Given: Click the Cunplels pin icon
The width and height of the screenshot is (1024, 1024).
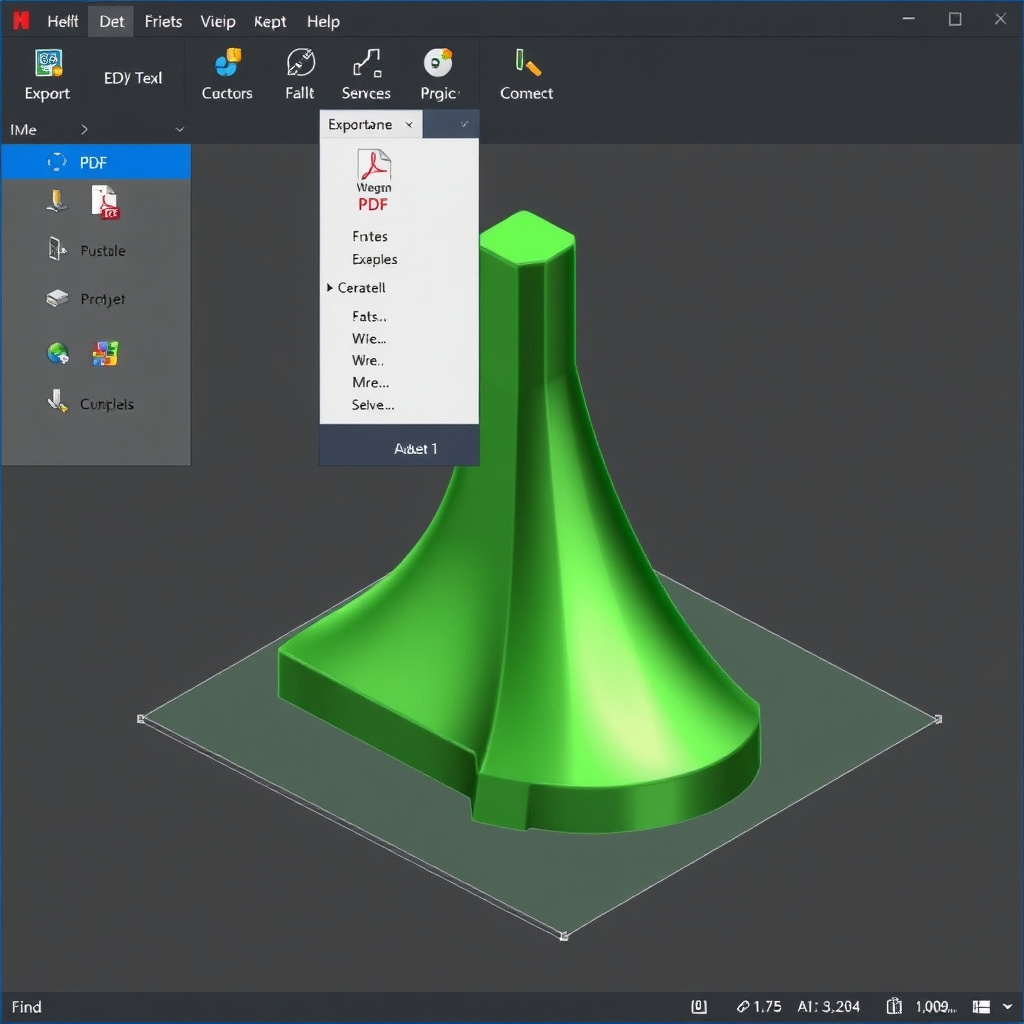Looking at the screenshot, I should pyautogui.click(x=57, y=401).
